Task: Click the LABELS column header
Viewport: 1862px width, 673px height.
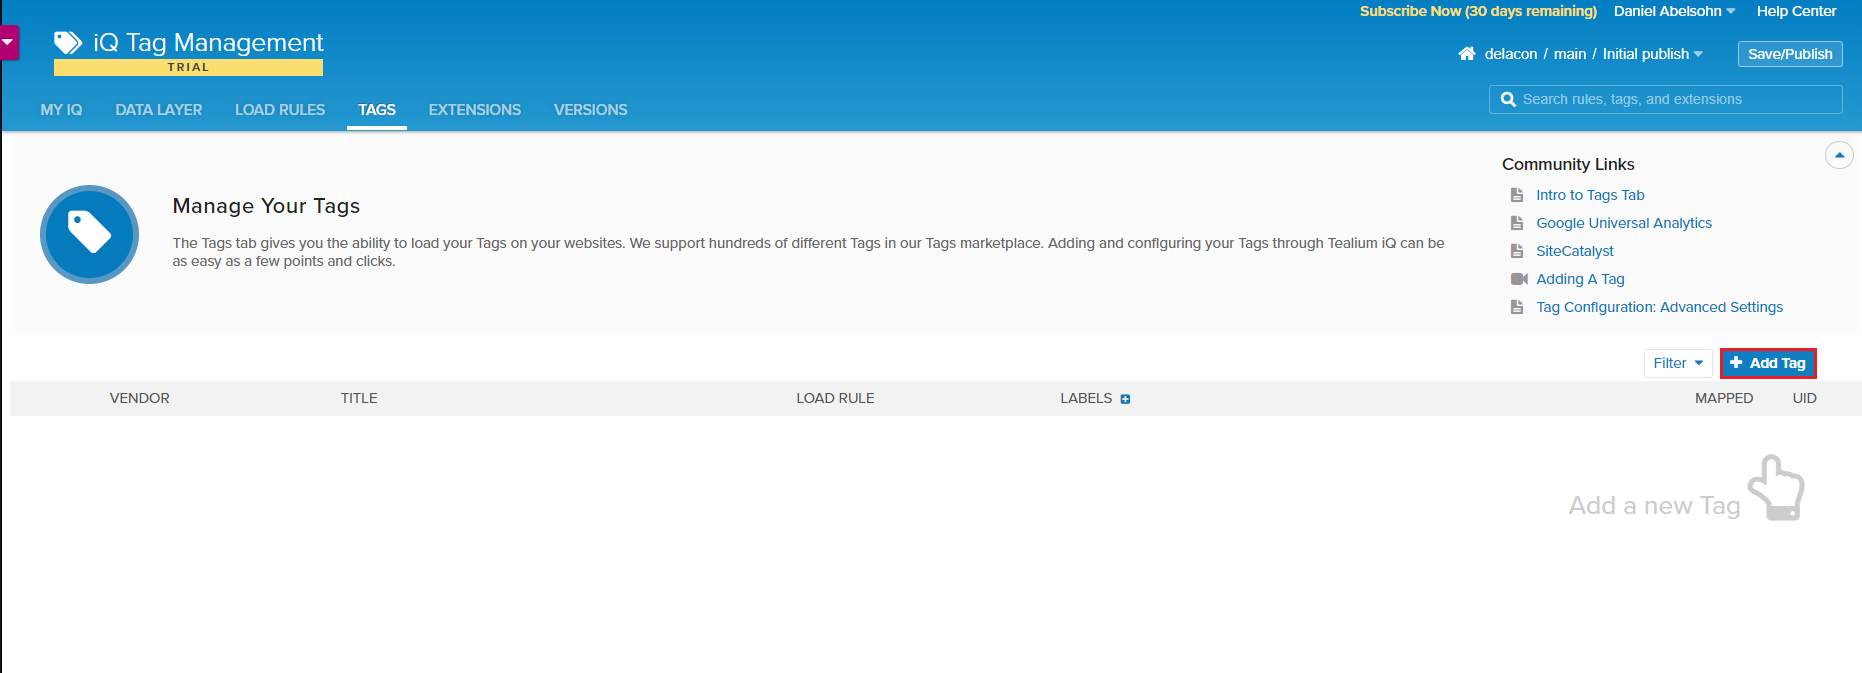Action: coord(1086,398)
